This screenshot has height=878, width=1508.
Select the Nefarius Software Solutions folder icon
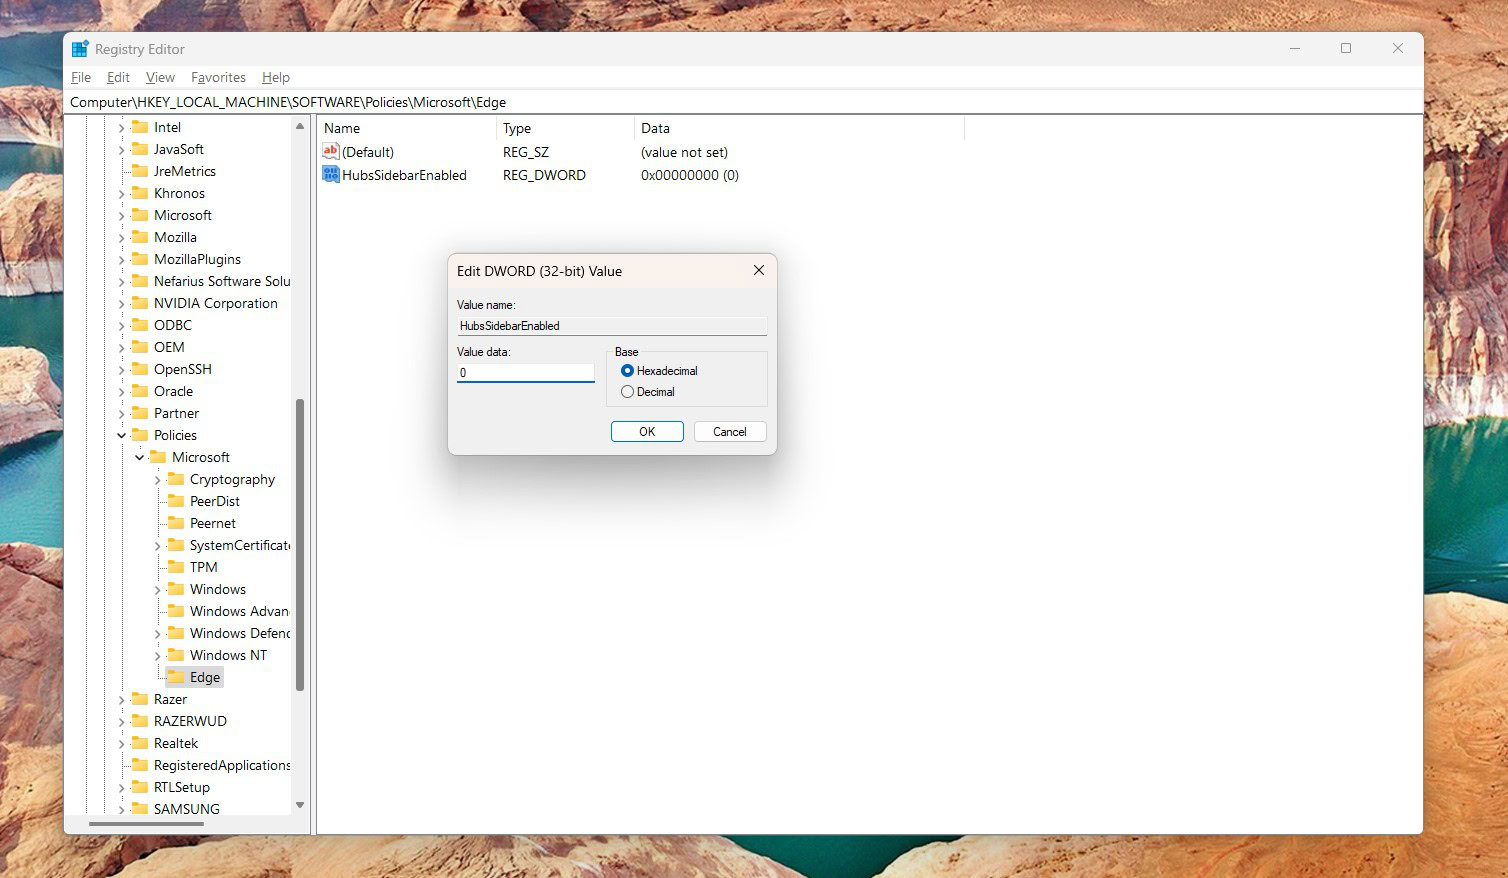tap(140, 281)
